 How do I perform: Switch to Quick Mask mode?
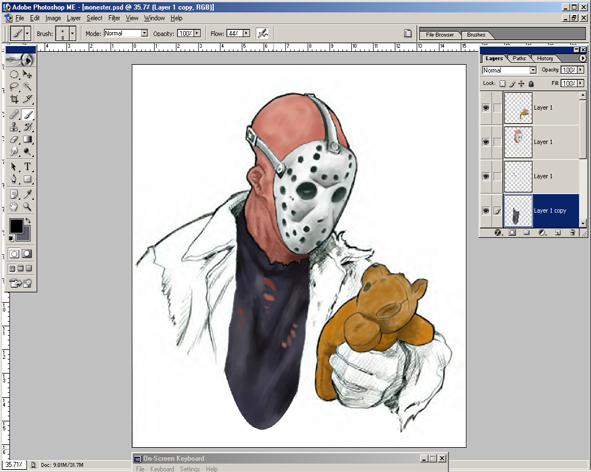point(27,254)
